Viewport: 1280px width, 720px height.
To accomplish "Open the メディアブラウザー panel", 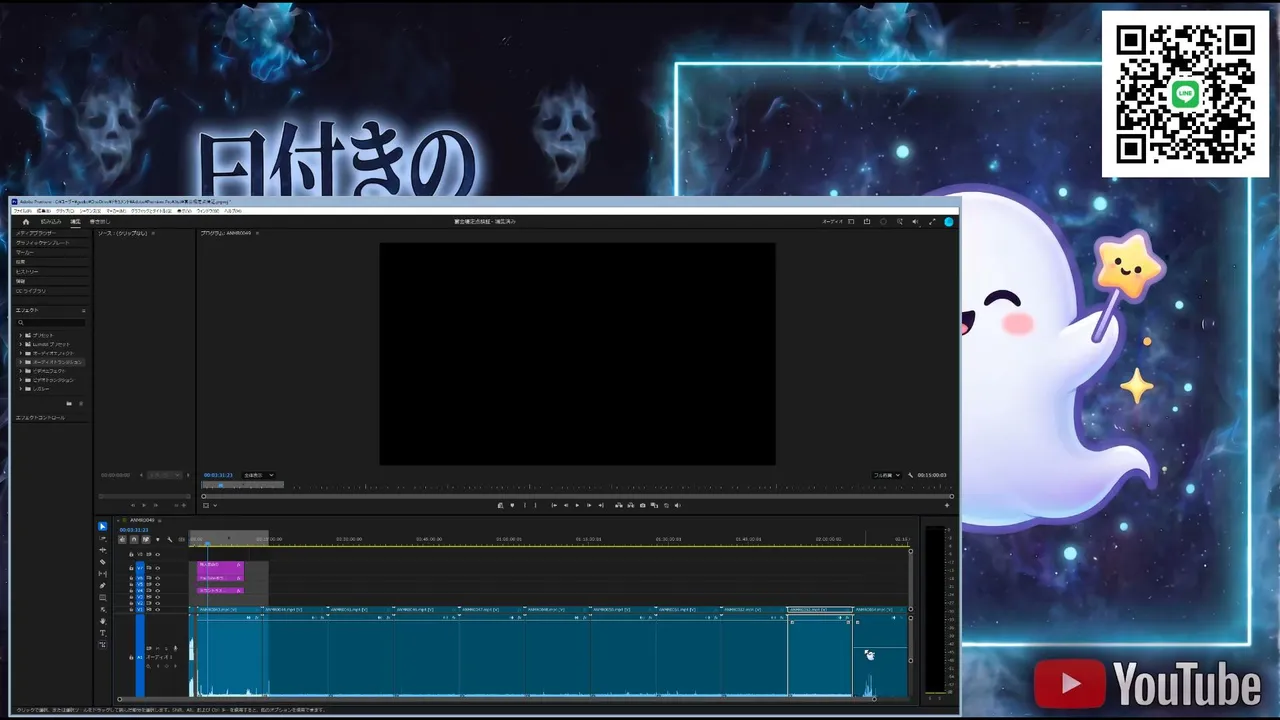I will point(36,233).
